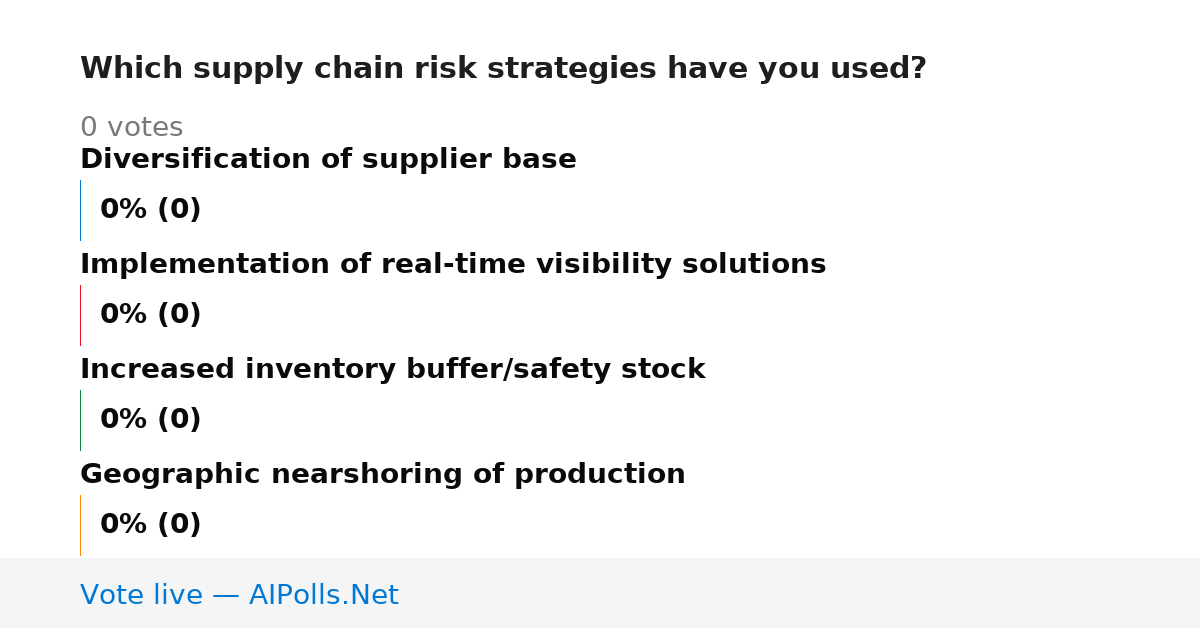Click '0% (0)' result under nearshoring option

tap(151, 525)
